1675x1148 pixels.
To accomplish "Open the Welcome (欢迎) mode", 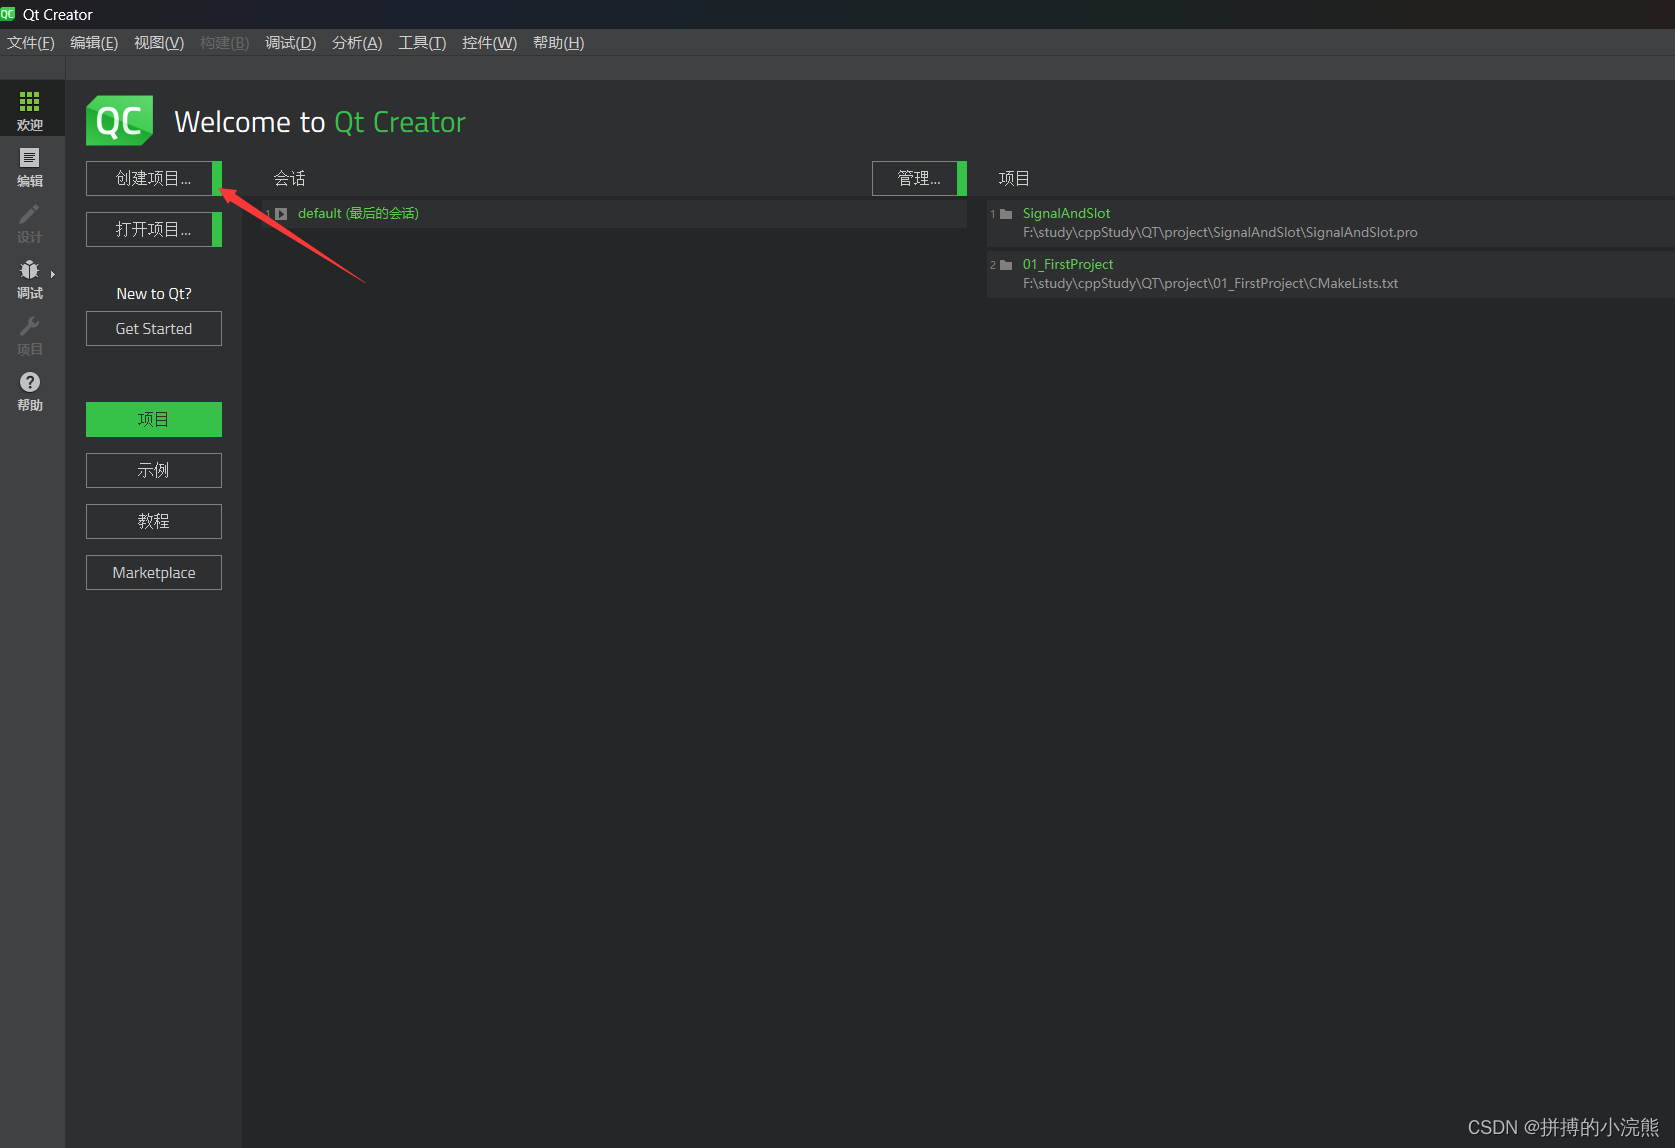I will click(30, 110).
